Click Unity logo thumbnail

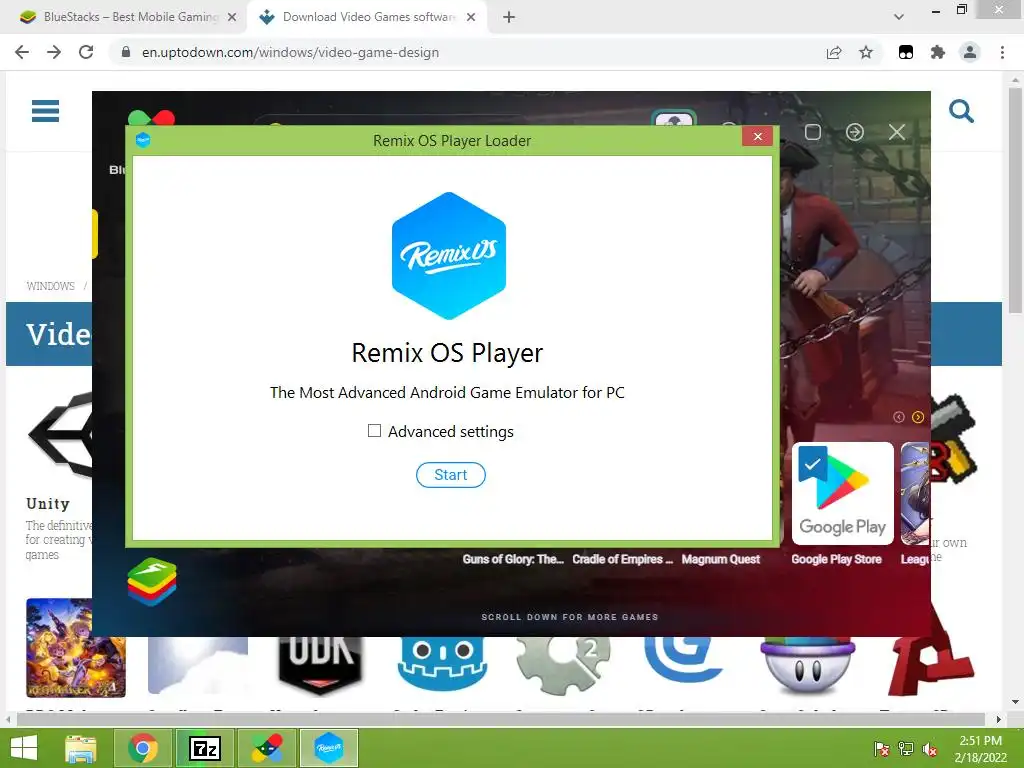click(60, 434)
